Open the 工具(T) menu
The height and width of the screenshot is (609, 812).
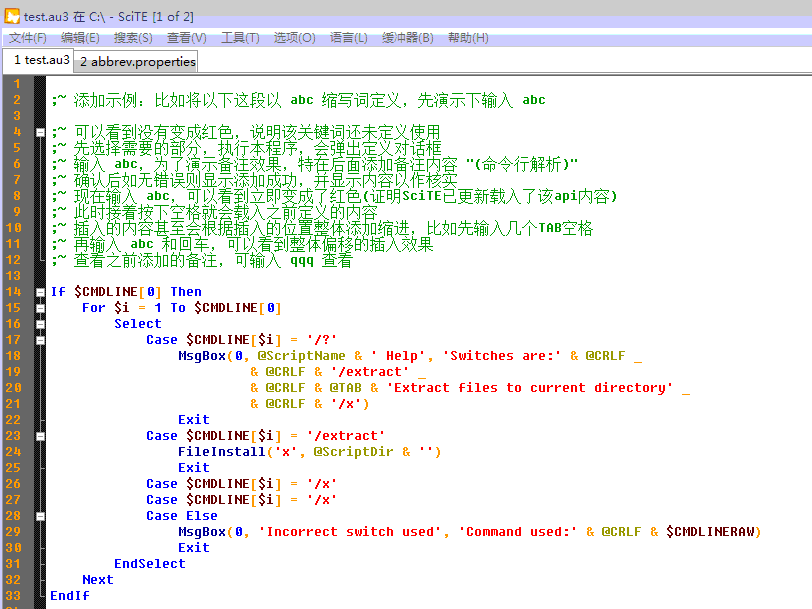(x=240, y=38)
